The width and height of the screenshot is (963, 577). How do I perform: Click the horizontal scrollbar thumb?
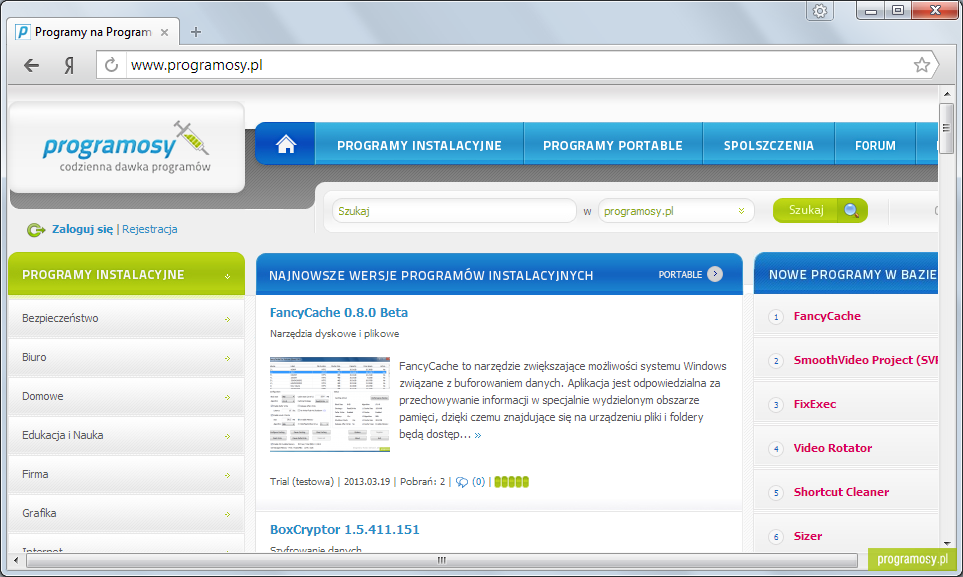[x=442, y=560]
